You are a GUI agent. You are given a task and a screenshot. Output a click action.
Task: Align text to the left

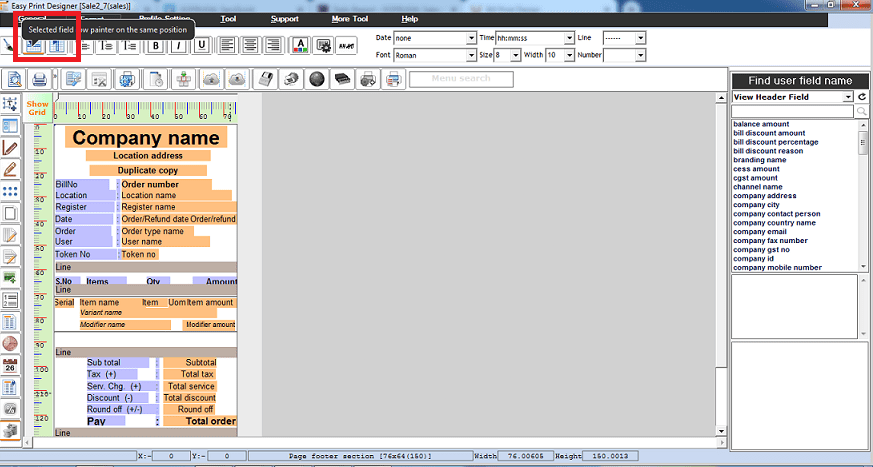coord(227,46)
